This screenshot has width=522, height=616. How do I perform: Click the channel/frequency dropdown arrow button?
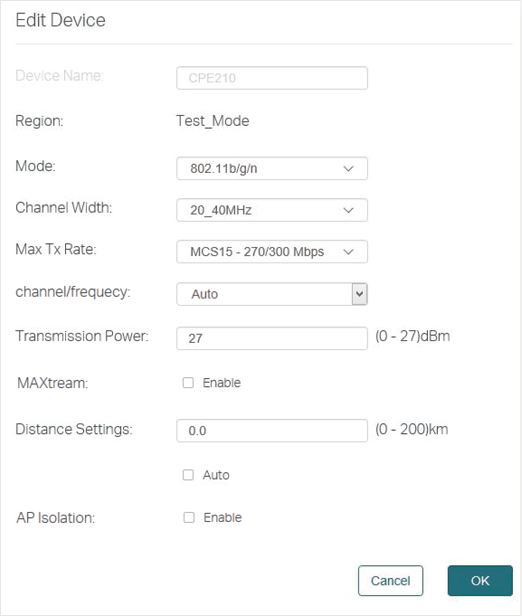click(359, 294)
